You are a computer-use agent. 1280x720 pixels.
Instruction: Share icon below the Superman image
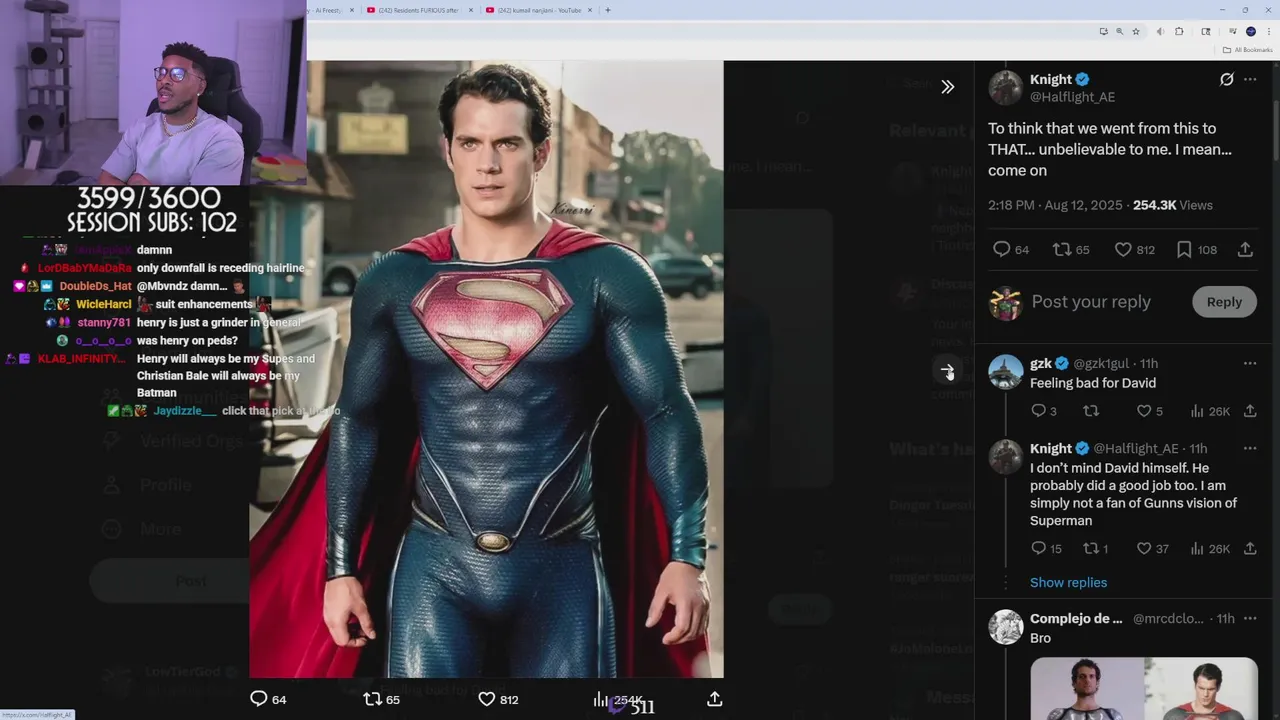point(714,699)
